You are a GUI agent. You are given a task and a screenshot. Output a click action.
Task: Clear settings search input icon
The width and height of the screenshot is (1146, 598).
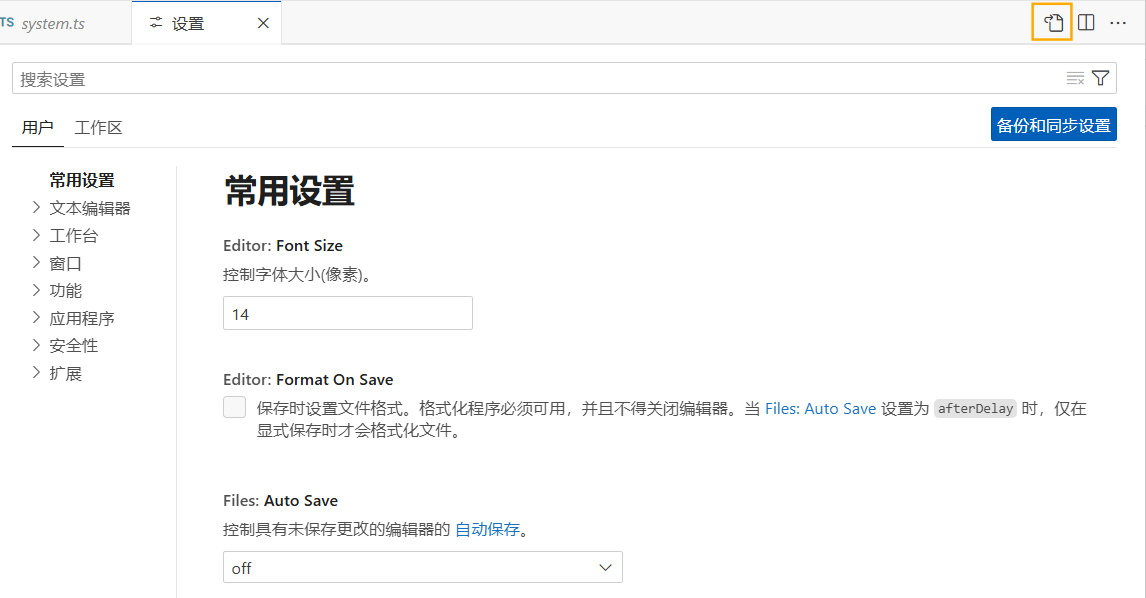(1075, 79)
